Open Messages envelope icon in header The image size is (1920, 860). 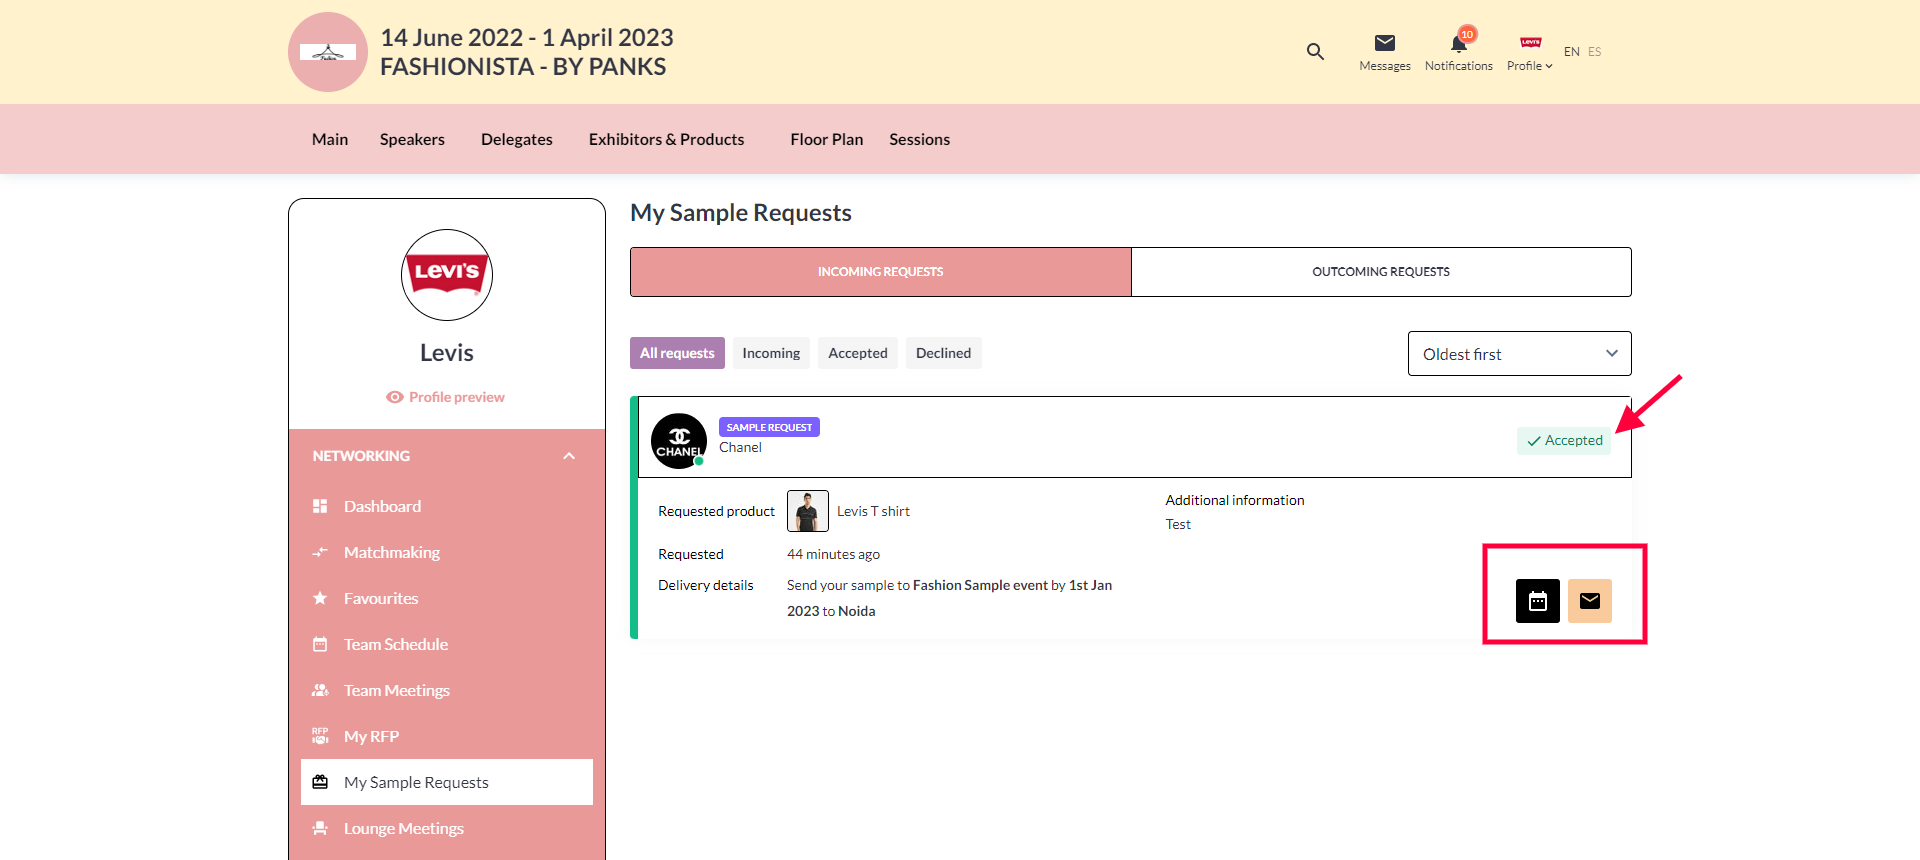[1384, 43]
